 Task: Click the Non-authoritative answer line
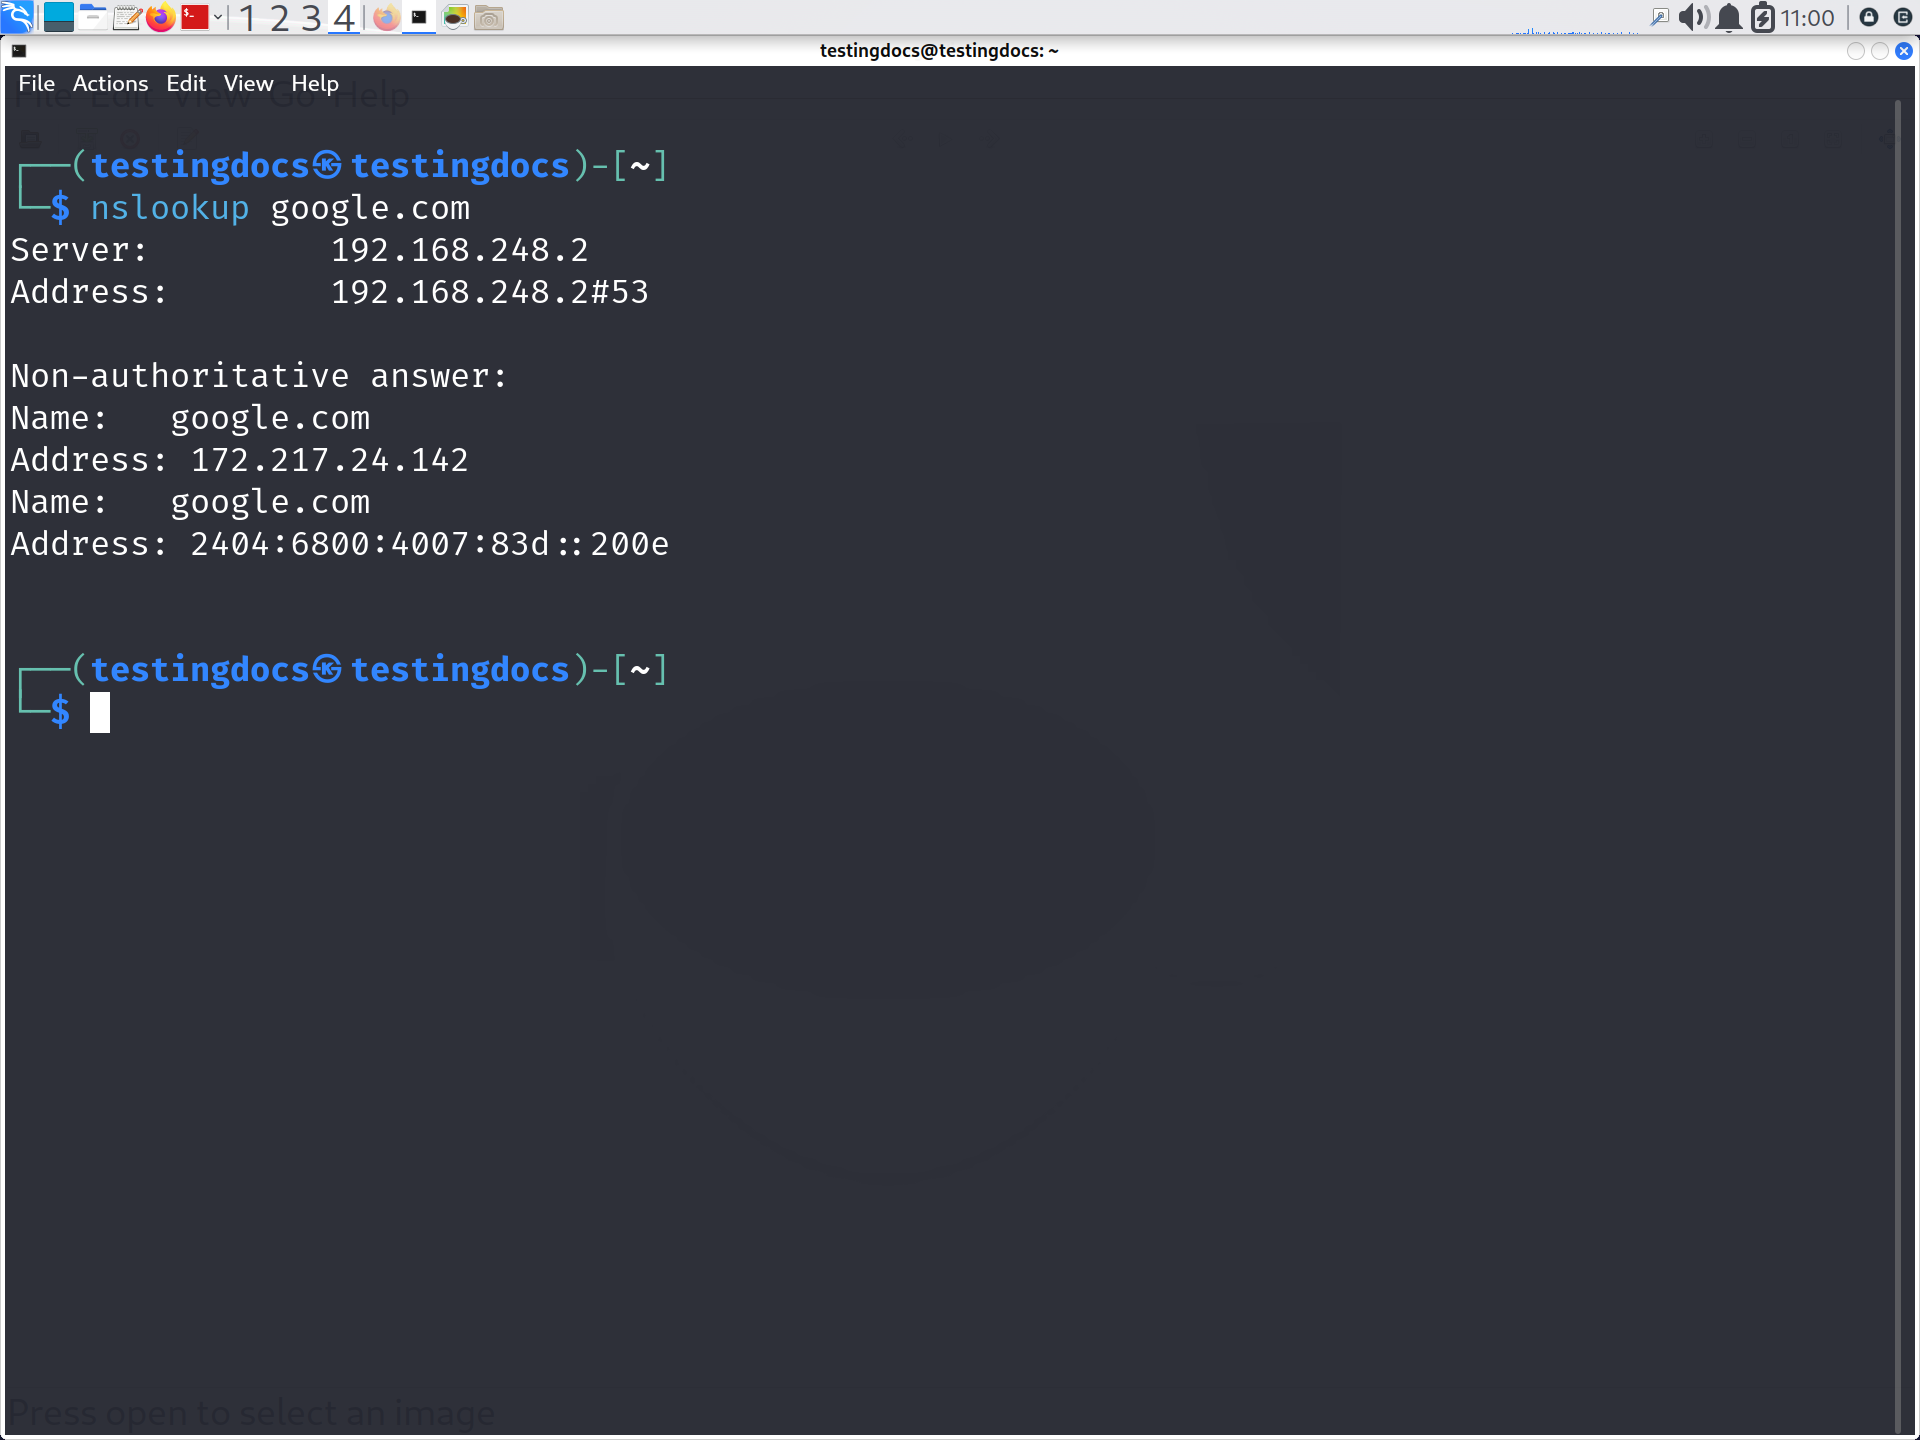pos(260,376)
